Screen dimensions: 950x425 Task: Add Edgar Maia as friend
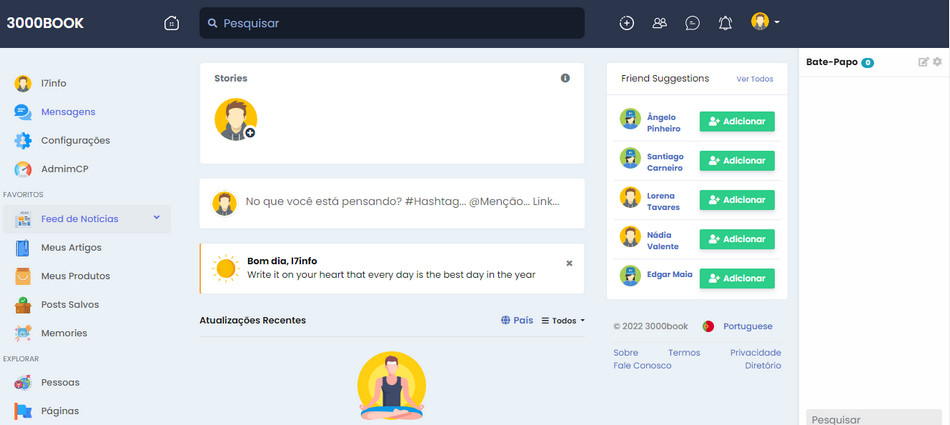point(737,278)
